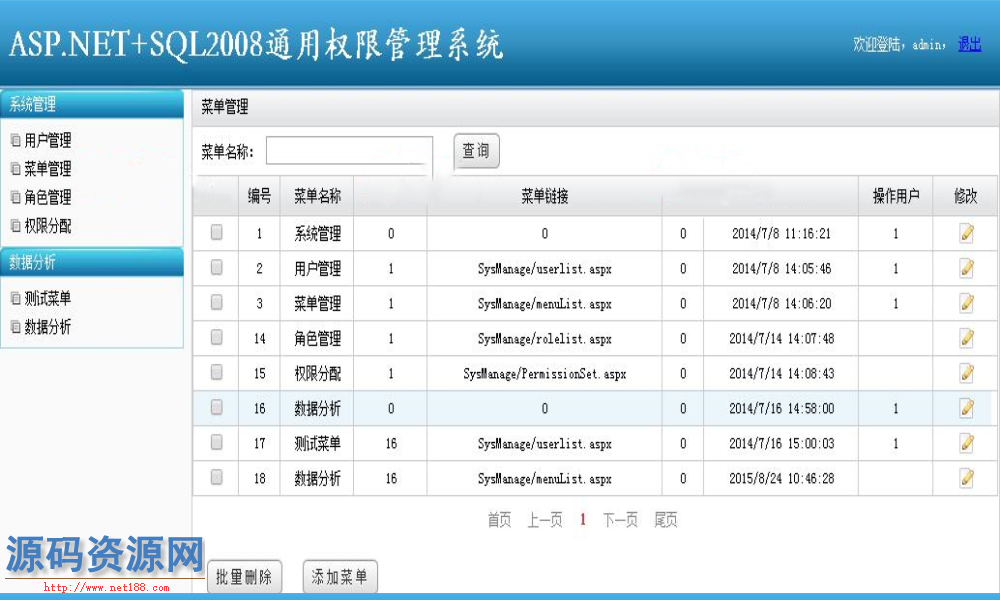Open 菜单管理 in the sidebar
This screenshot has width=1000, height=600.
coord(47,169)
